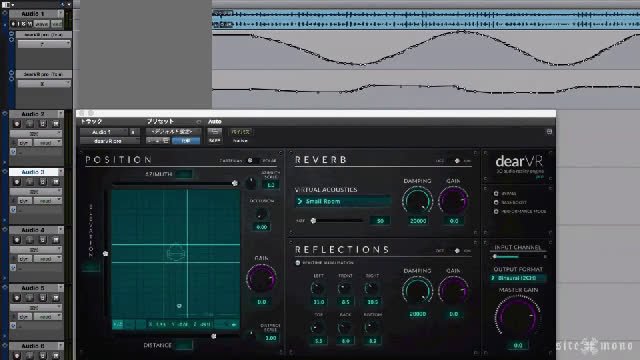
Task: Click the Reverb Size value field 50
Action: [x=380, y=221]
